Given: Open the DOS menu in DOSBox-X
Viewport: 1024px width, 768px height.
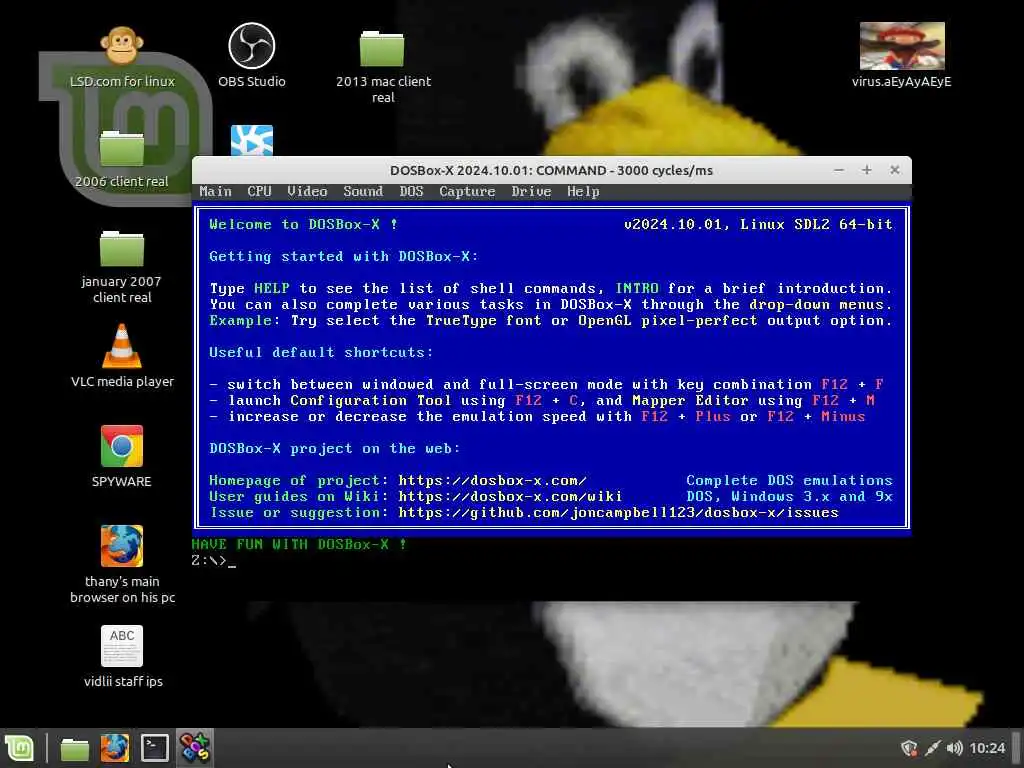Looking at the screenshot, I should click(x=411, y=191).
